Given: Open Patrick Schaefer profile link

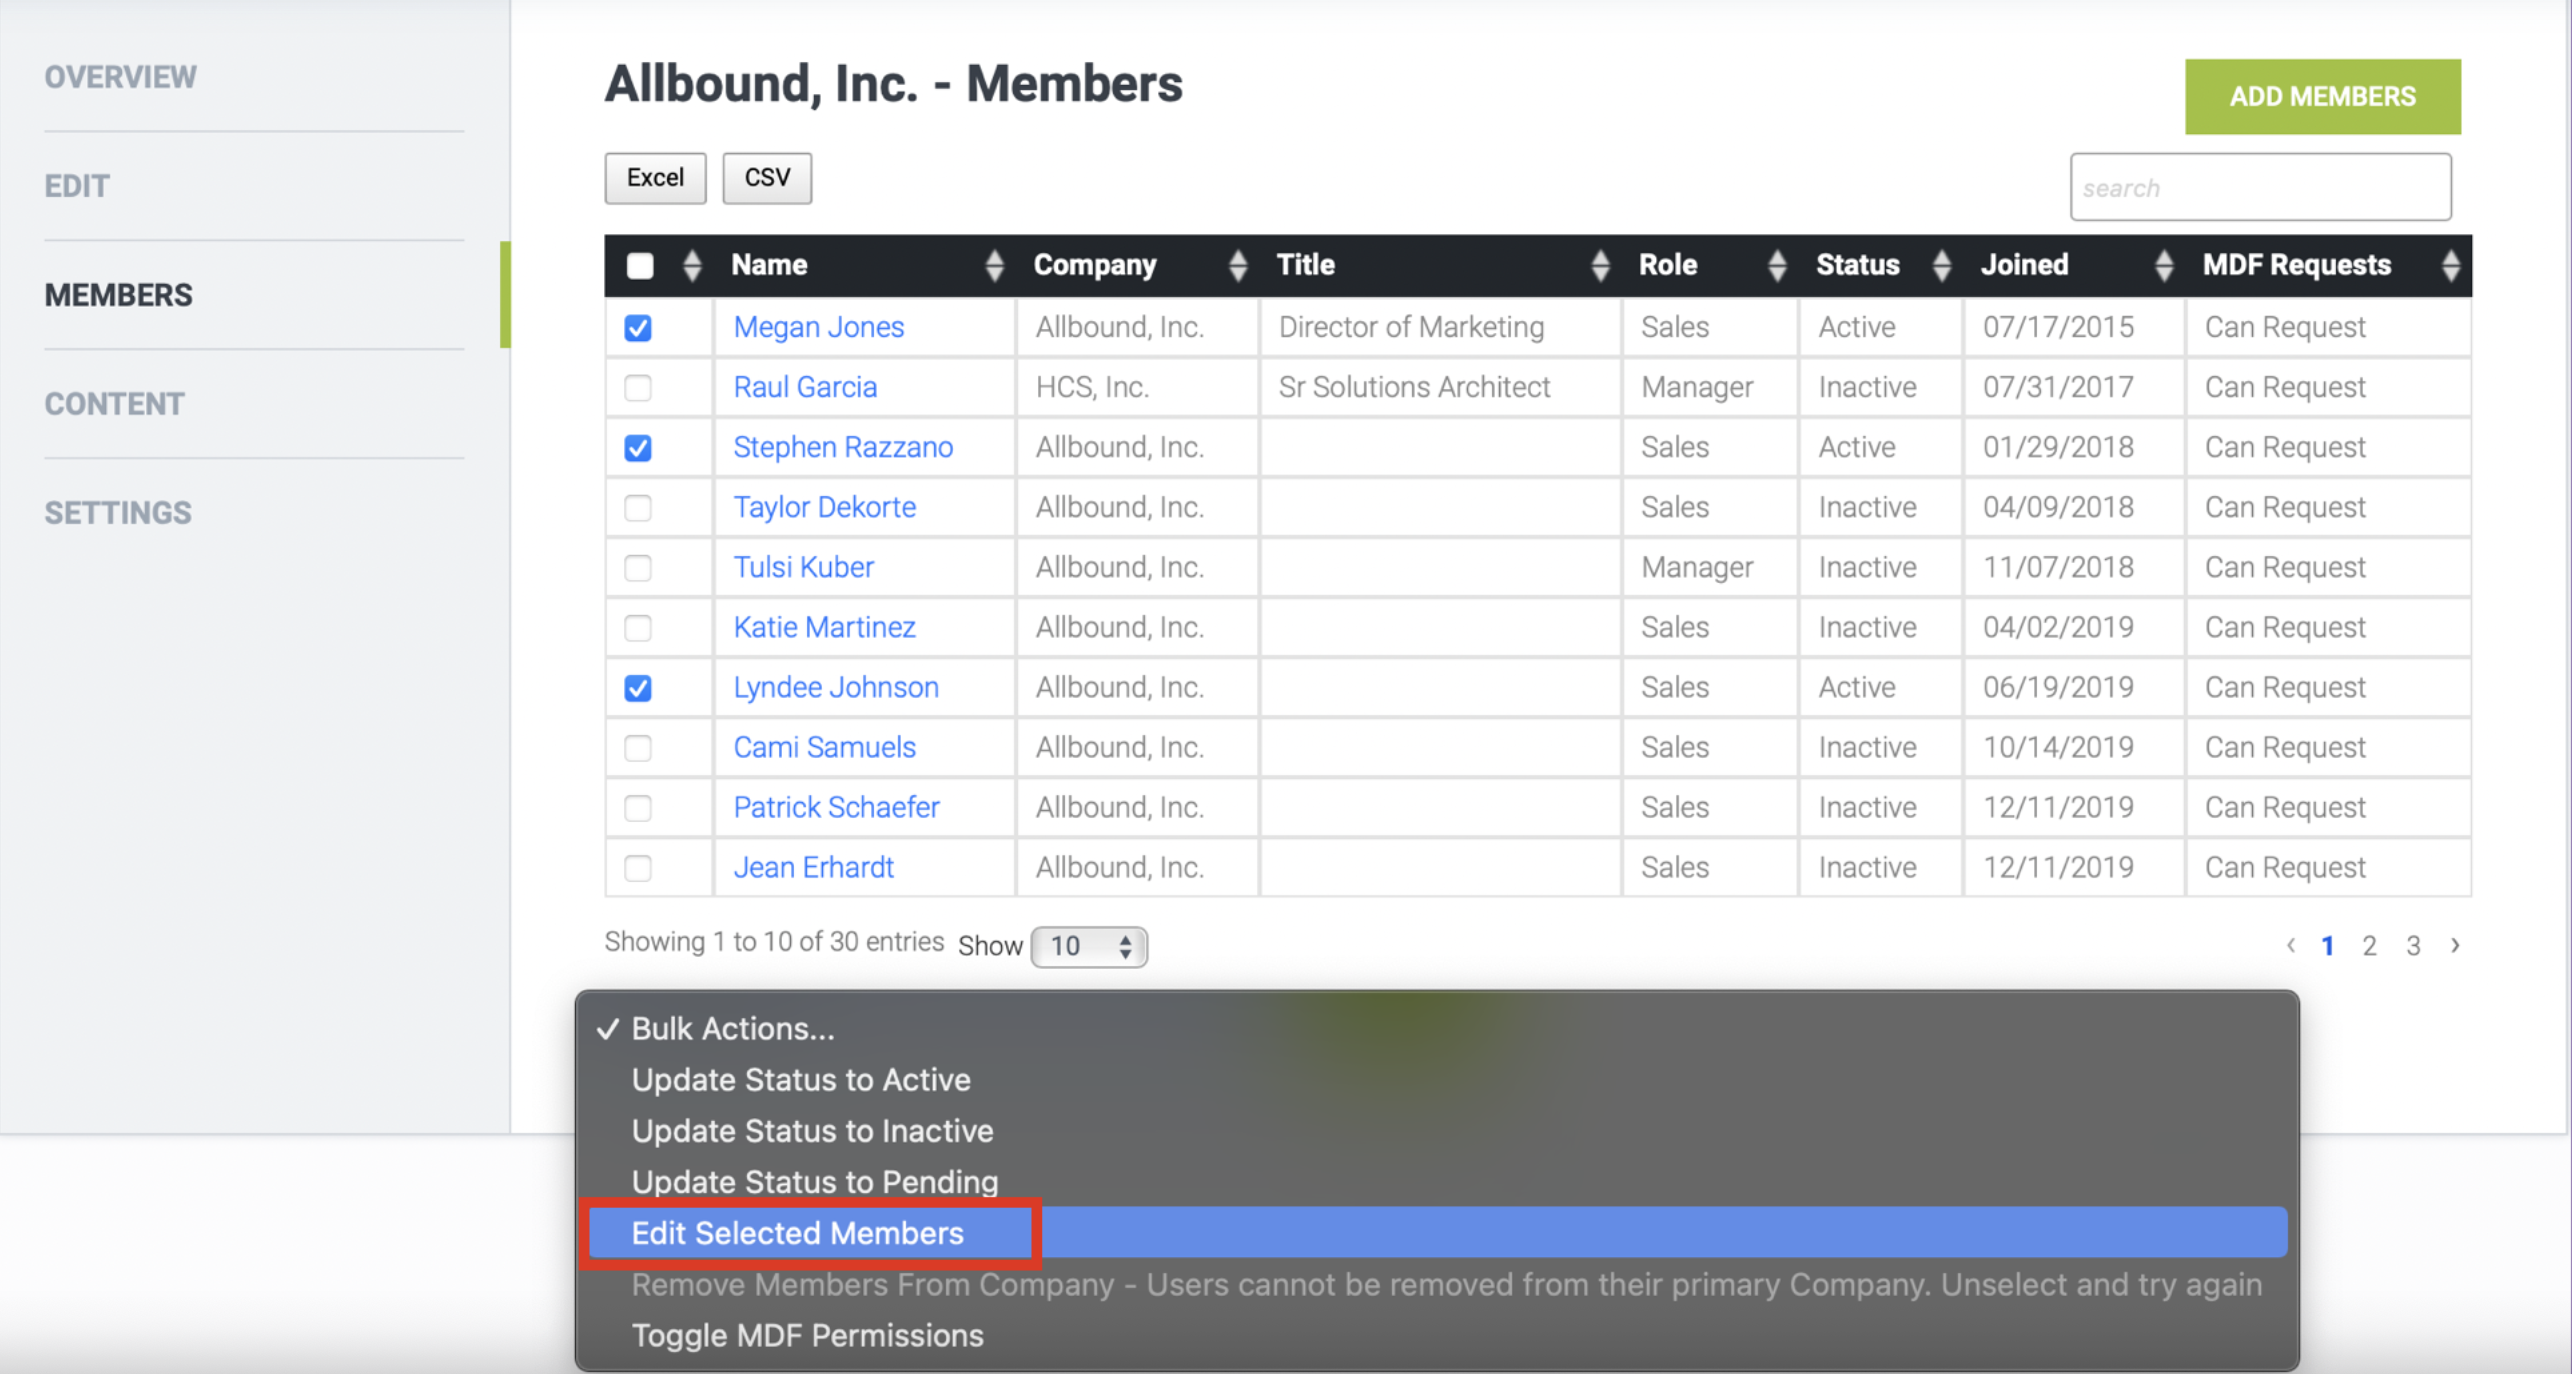Looking at the screenshot, I should point(836,807).
